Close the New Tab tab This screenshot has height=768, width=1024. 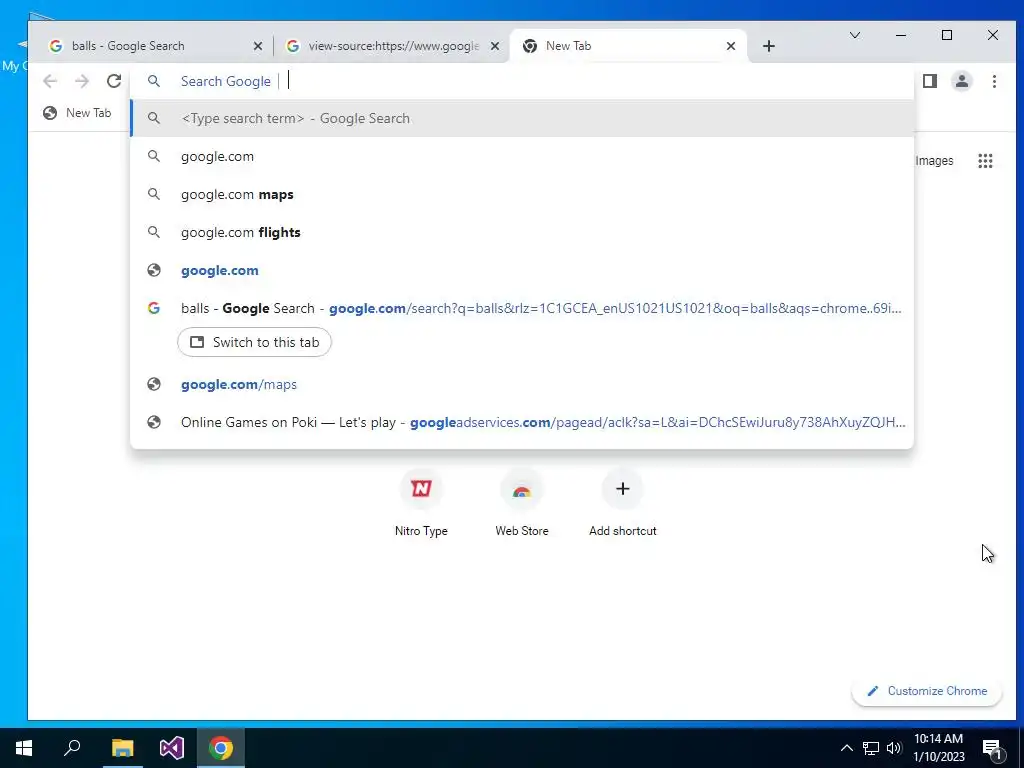point(731,46)
